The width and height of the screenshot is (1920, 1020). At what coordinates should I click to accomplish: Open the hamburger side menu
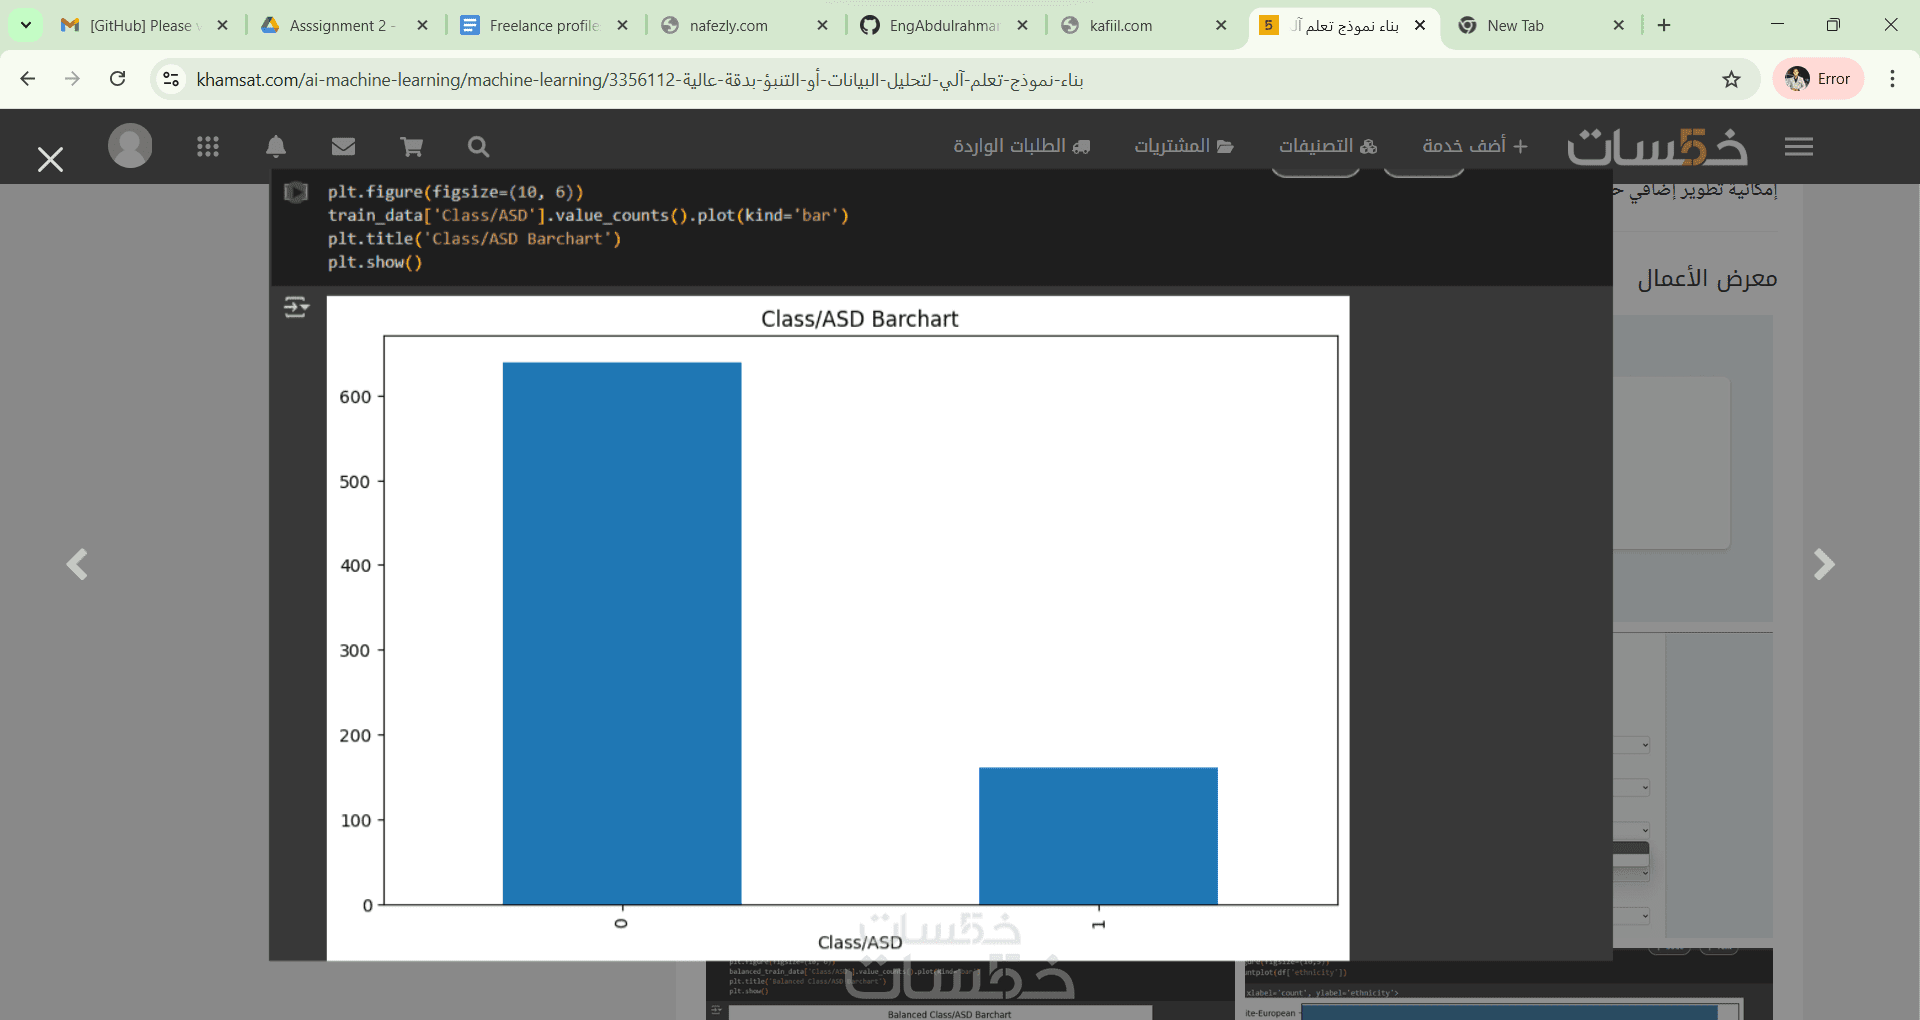(1799, 147)
